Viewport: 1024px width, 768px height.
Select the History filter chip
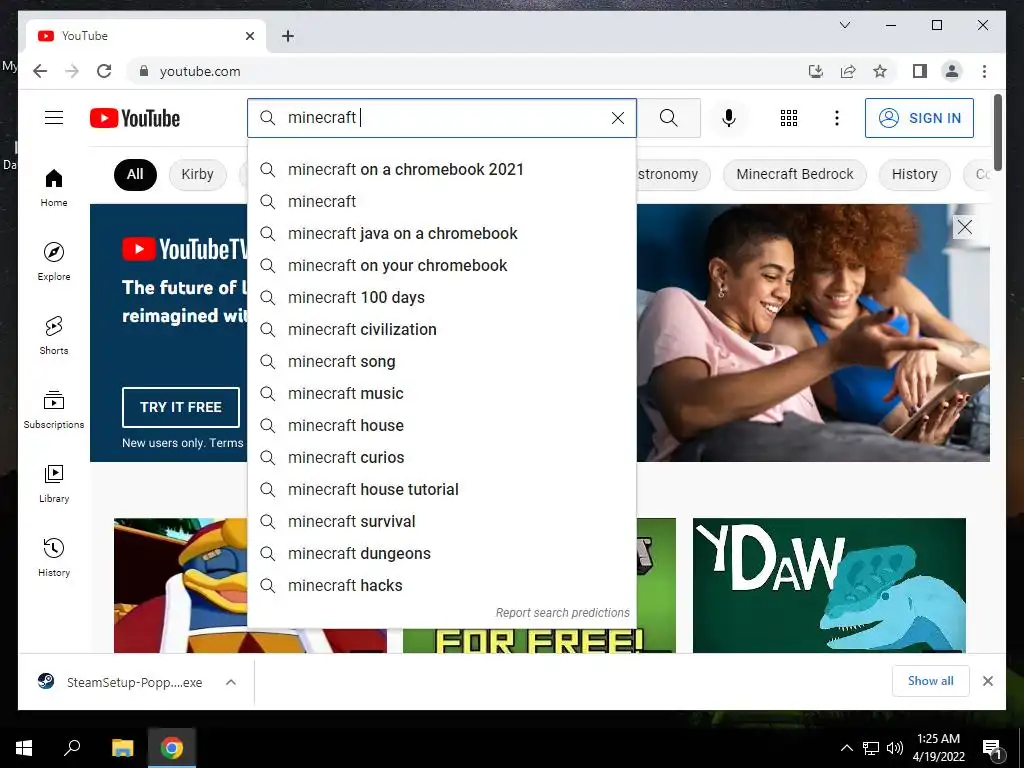coord(914,174)
